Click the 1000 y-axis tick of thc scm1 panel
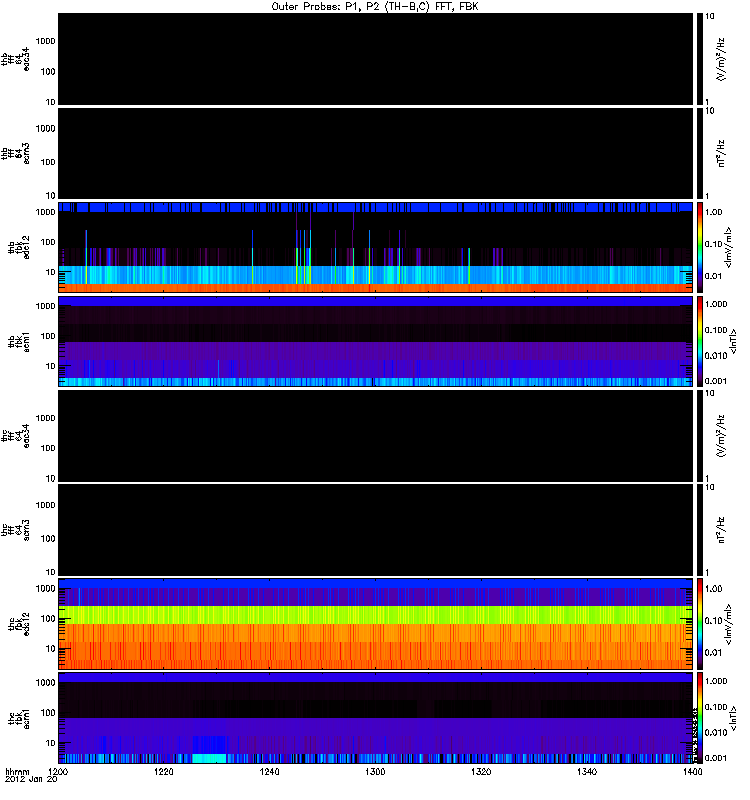 click(x=45, y=683)
